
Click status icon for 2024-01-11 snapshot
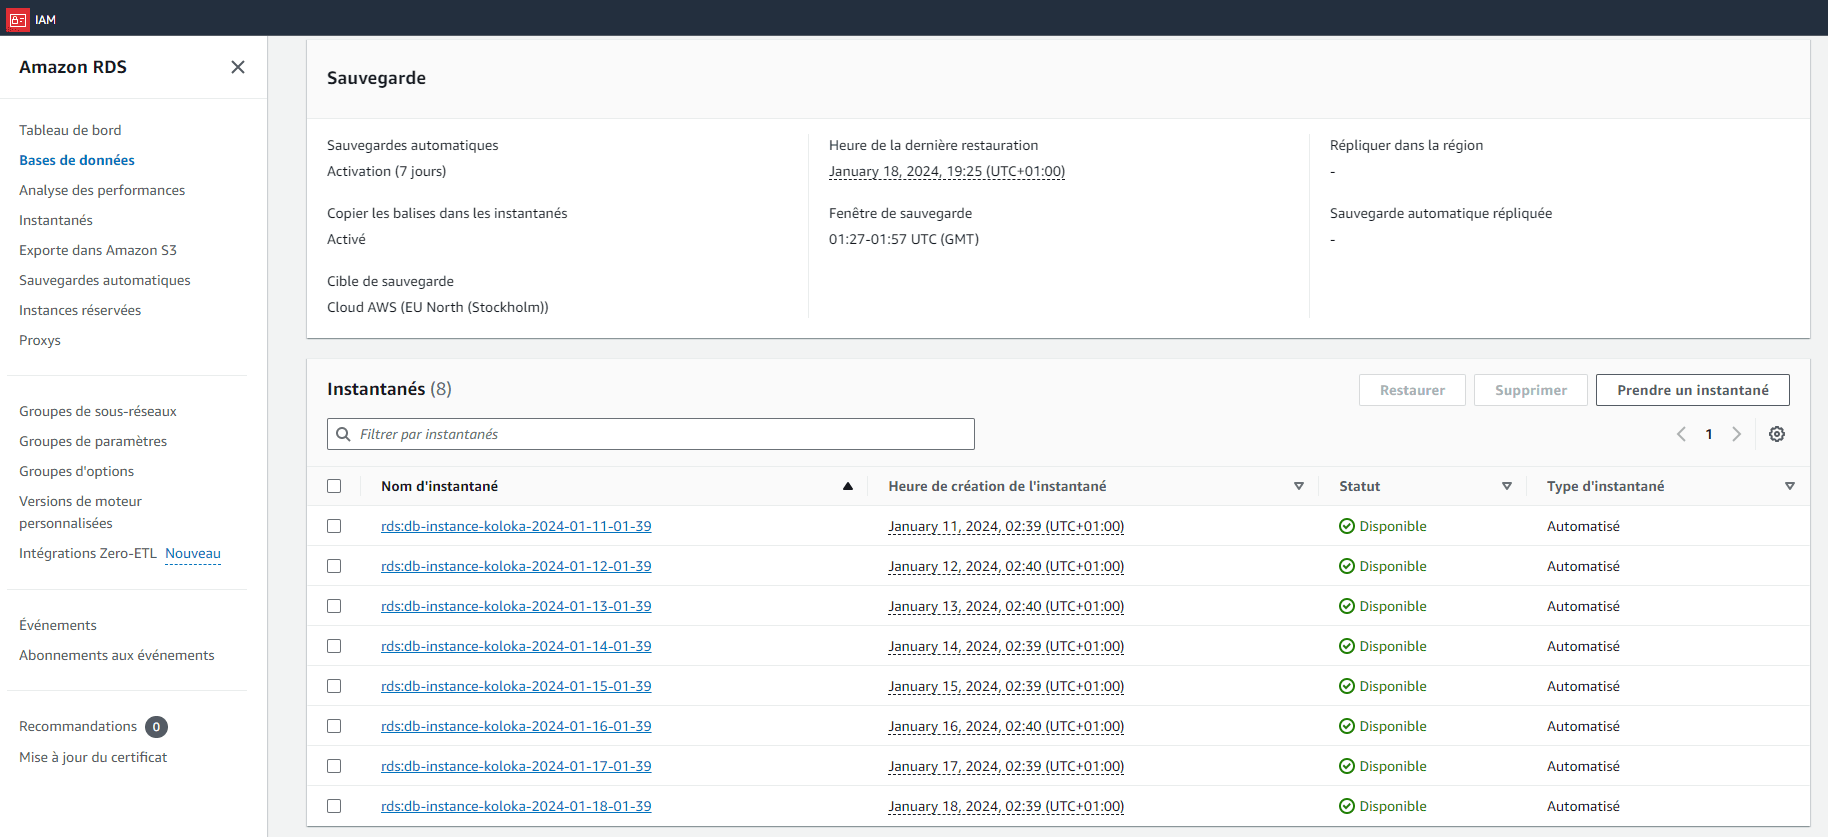point(1347,526)
